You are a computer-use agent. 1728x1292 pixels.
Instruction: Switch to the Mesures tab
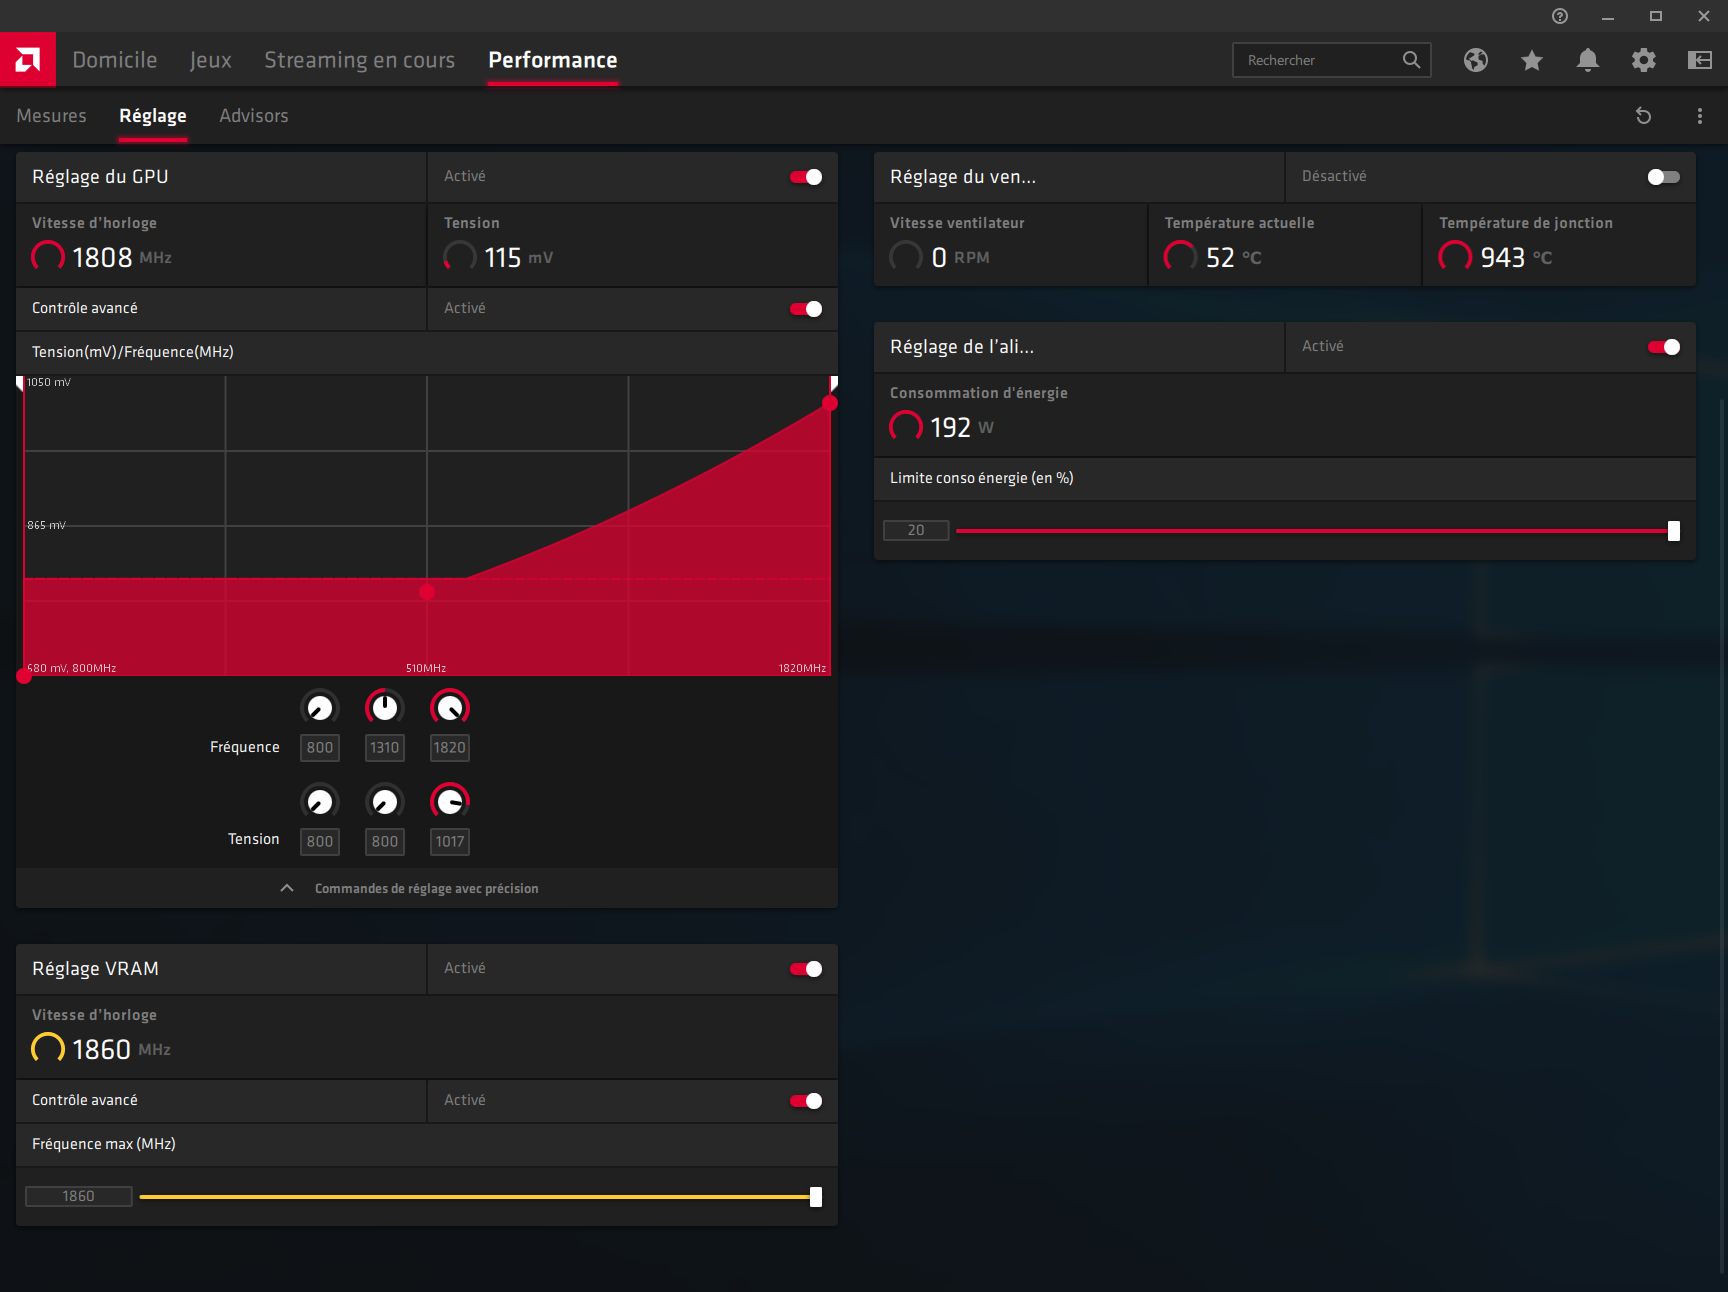(51, 116)
